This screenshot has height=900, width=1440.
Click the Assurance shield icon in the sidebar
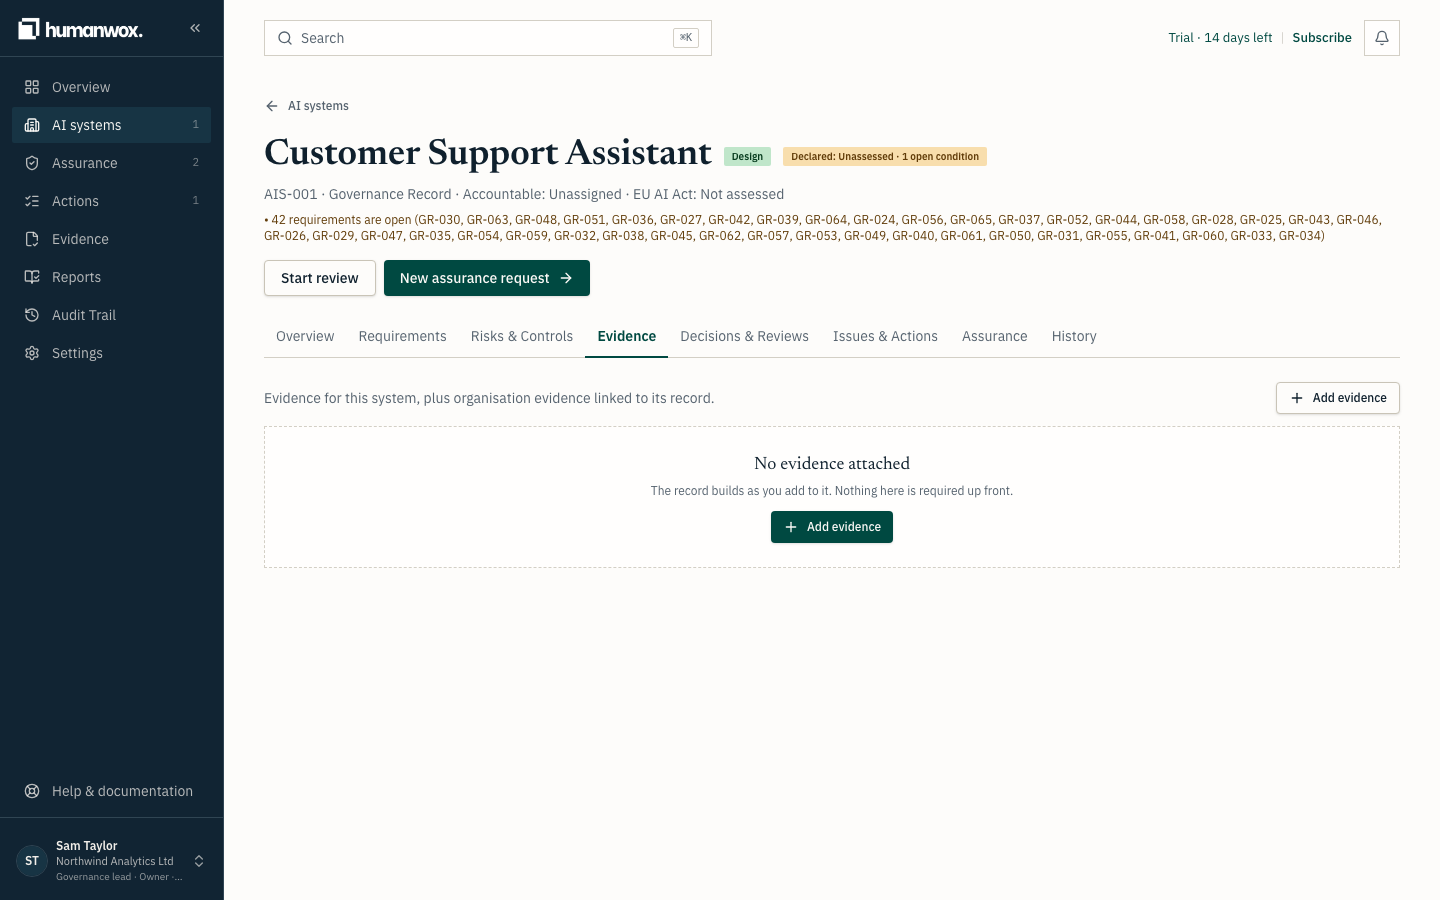pyautogui.click(x=32, y=163)
